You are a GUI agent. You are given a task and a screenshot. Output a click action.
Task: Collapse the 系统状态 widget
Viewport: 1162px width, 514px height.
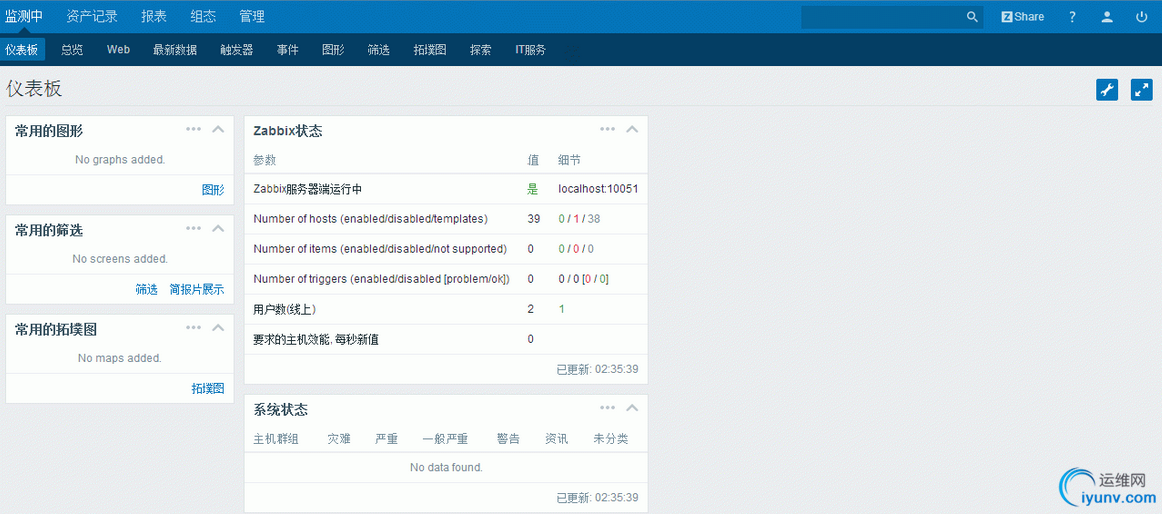[x=632, y=407]
